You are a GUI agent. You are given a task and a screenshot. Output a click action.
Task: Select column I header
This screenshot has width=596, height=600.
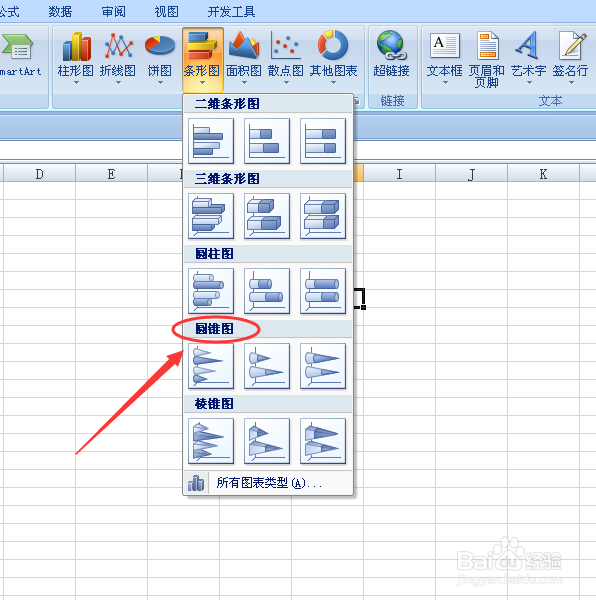coord(399,174)
